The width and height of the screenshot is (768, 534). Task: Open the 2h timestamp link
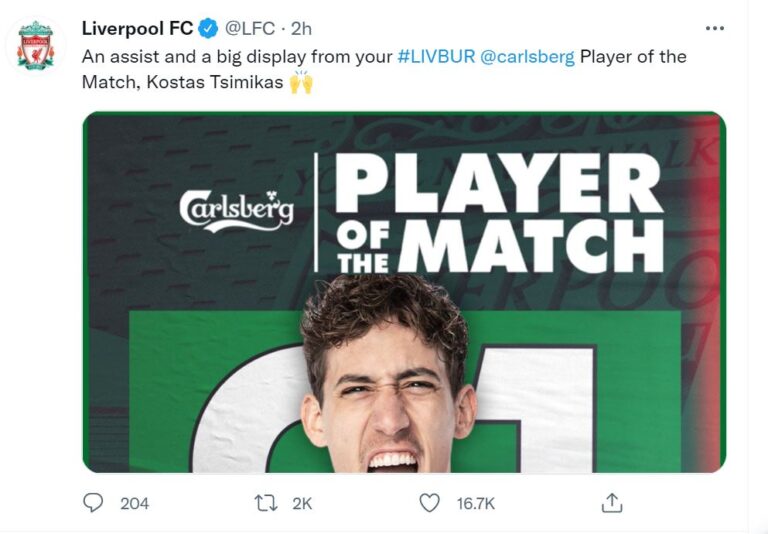301,29
